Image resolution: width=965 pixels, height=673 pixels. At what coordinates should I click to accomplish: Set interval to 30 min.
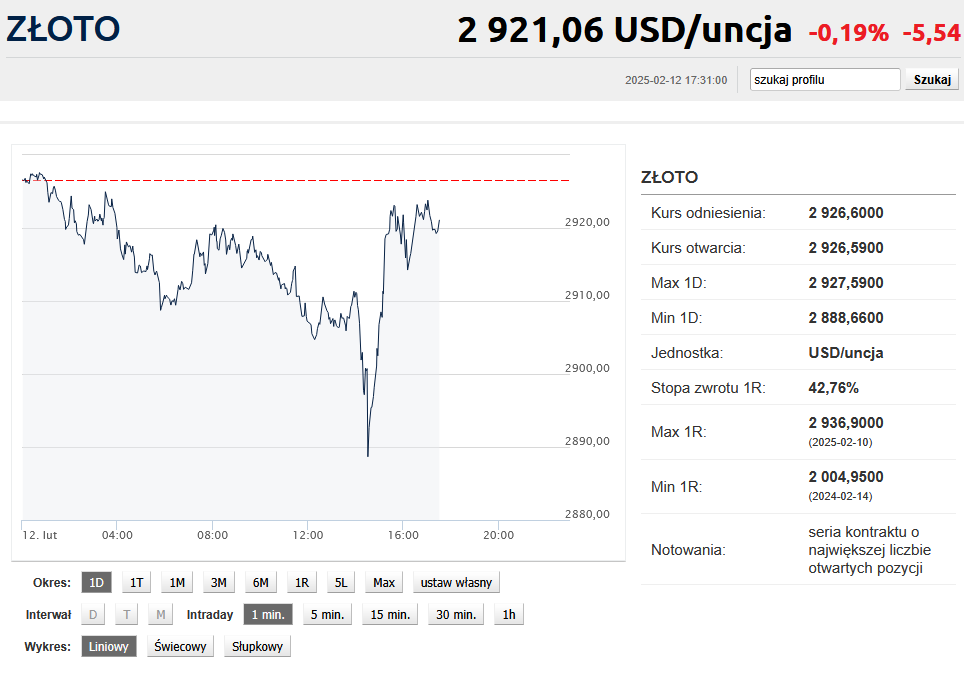click(456, 615)
